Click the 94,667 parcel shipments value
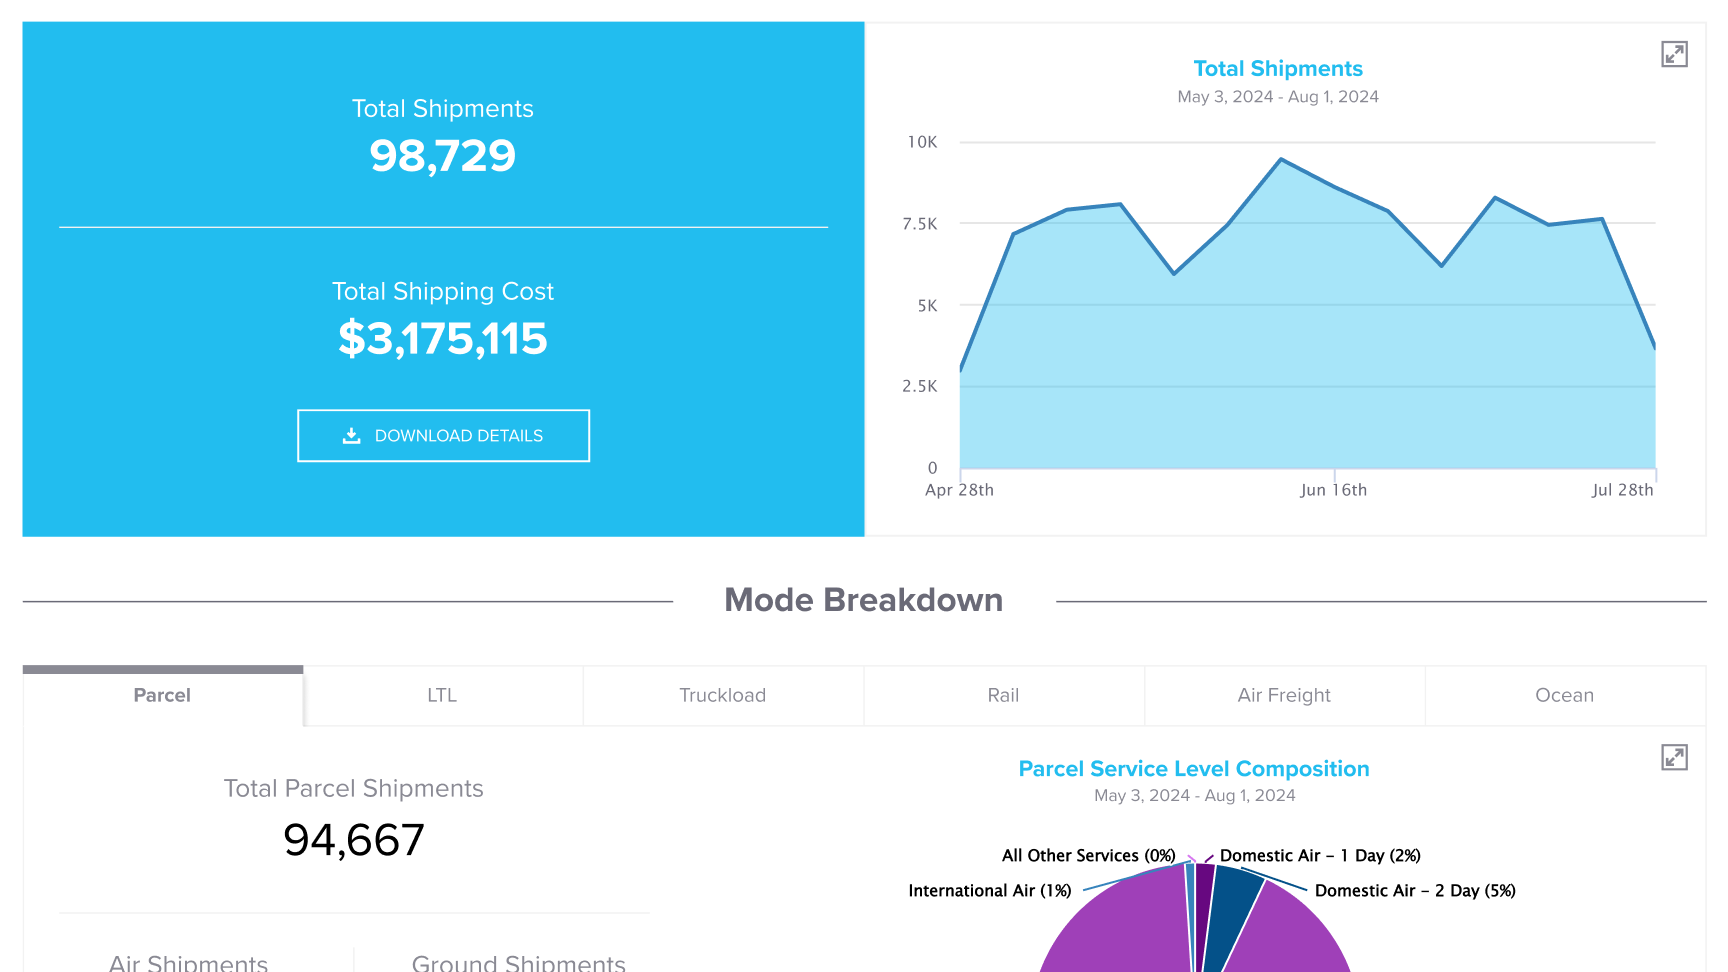This screenshot has width=1728, height=972. [354, 840]
